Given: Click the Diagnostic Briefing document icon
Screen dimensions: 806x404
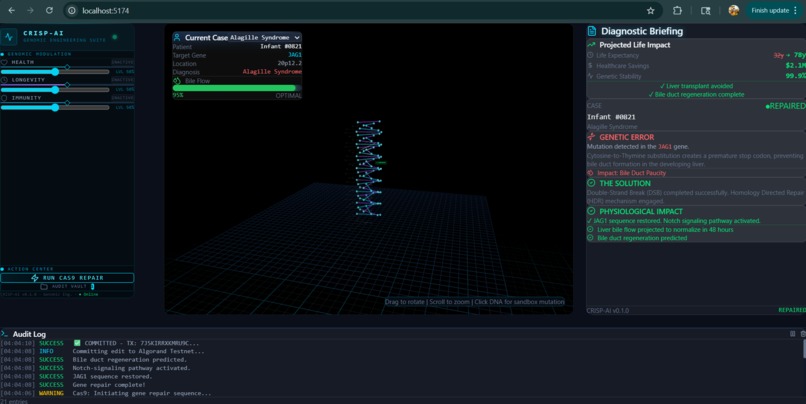Looking at the screenshot, I should click(592, 31).
